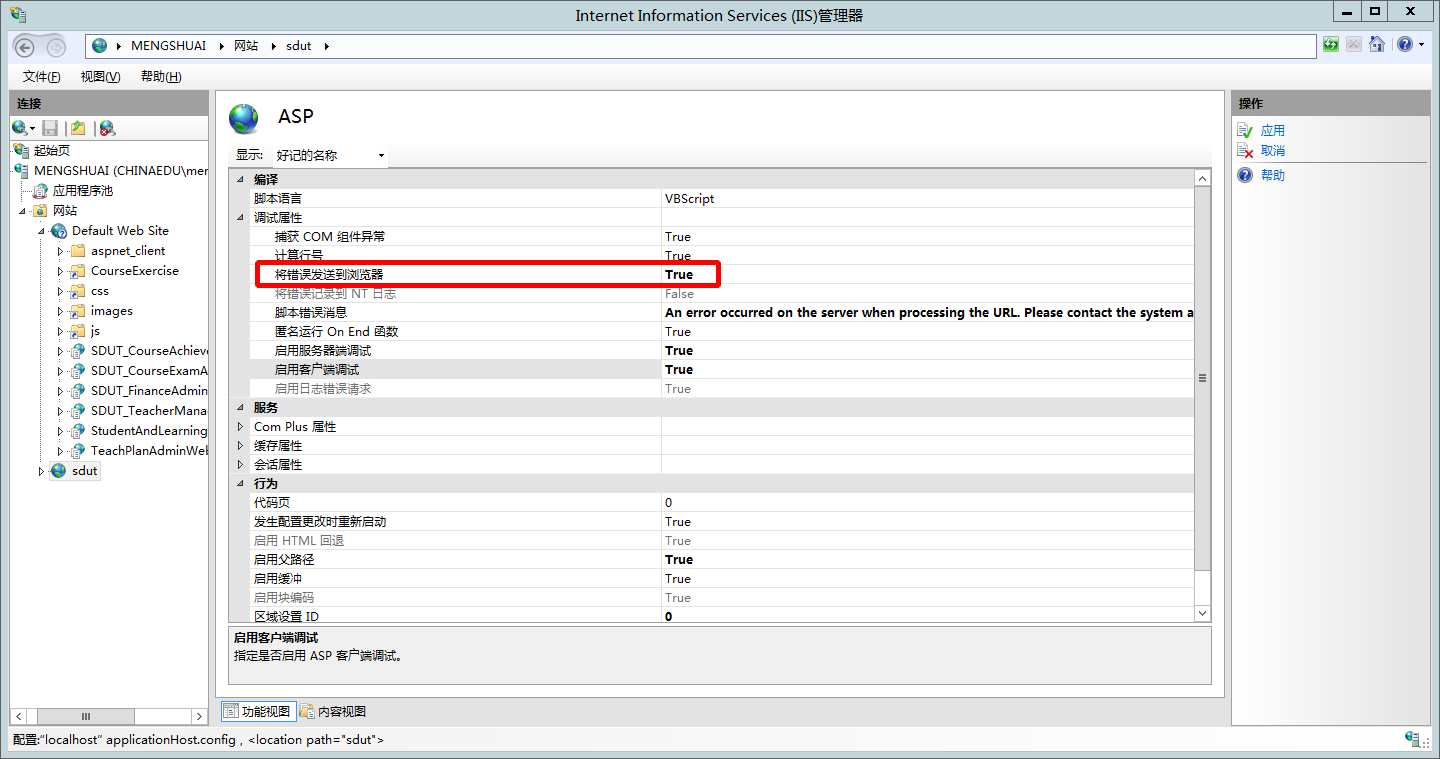Expand Com Plus 属性 group
The height and width of the screenshot is (759, 1440).
coord(240,426)
